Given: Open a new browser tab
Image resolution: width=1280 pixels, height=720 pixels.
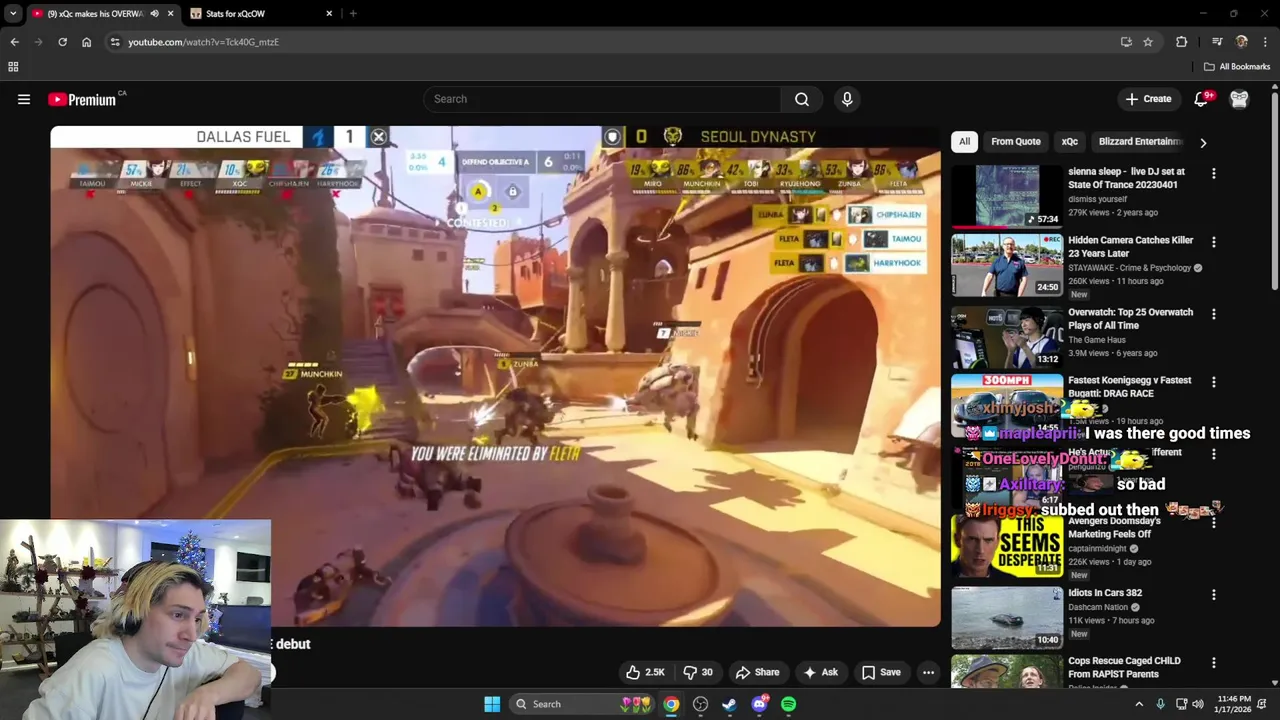Looking at the screenshot, I should tap(353, 14).
